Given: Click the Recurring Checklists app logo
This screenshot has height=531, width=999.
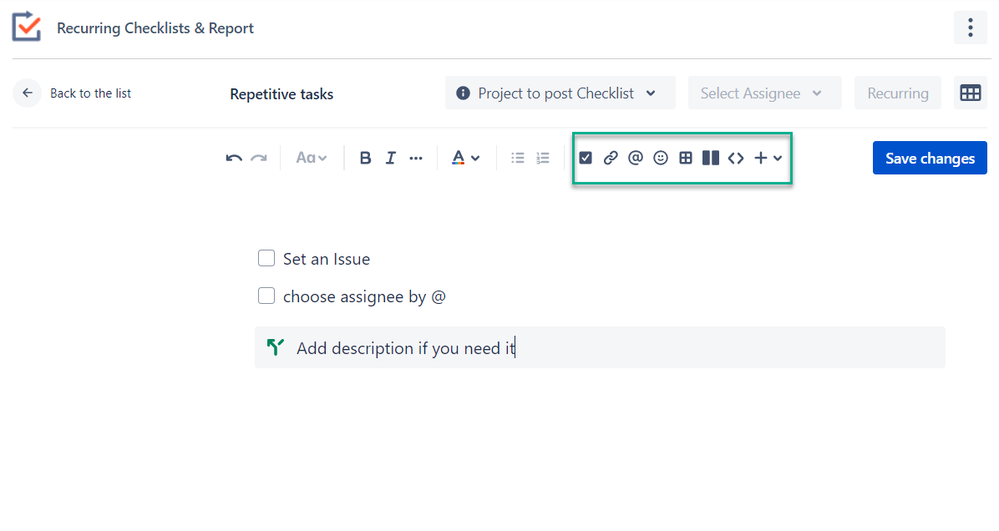Looking at the screenshot, I should pos(26,27).
